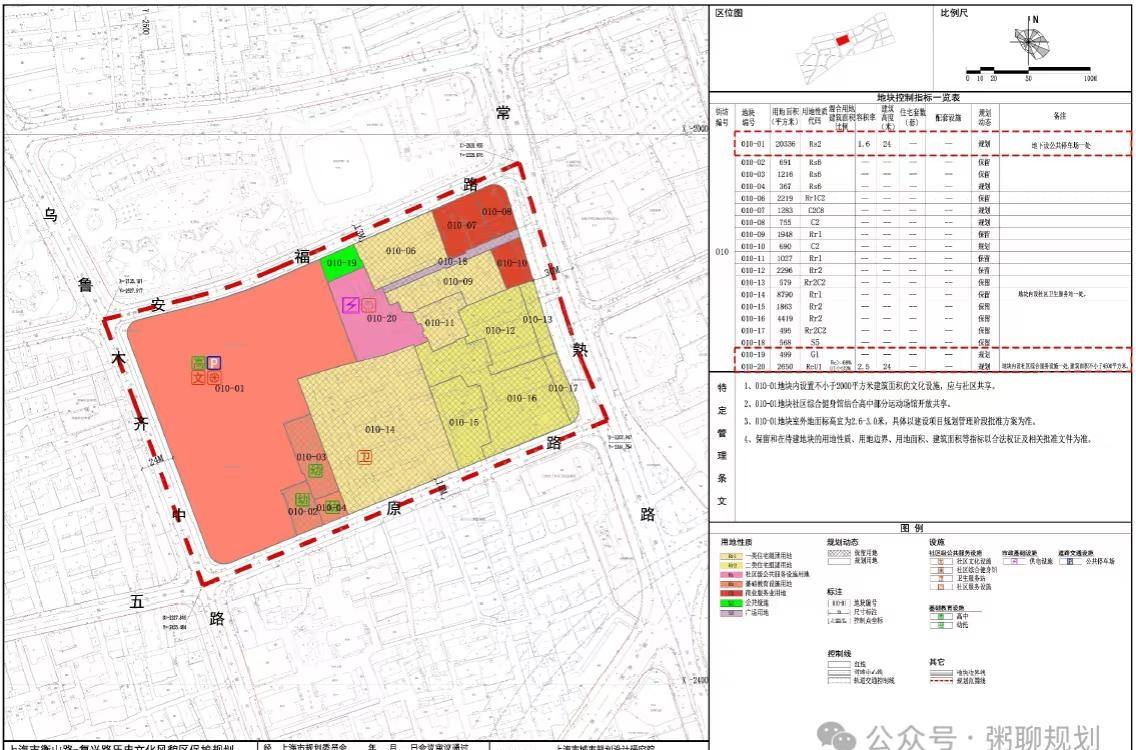Click the 轨道交通控制线 legend symbol
This screenshot has height=750, width=1136.
839,680
